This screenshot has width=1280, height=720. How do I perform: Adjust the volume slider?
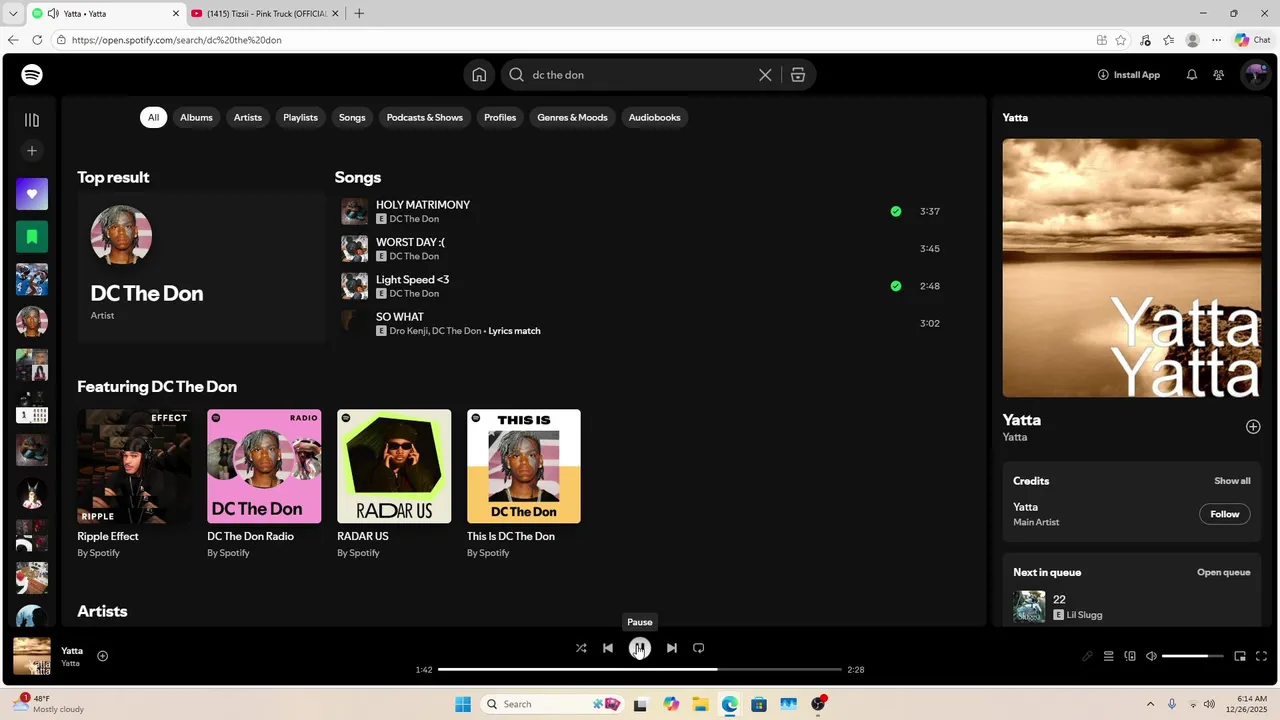point(1192,657)
